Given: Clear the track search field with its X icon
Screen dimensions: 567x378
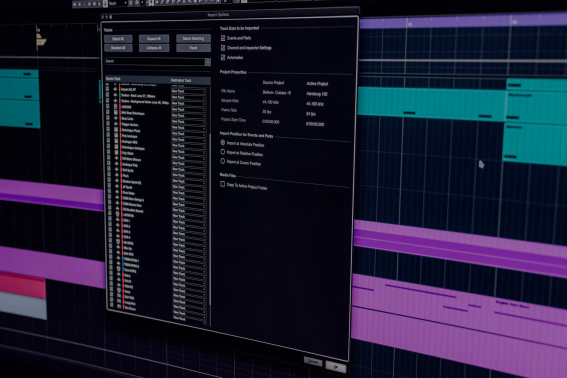Looking at the screenshot, I should coord(208,62).
